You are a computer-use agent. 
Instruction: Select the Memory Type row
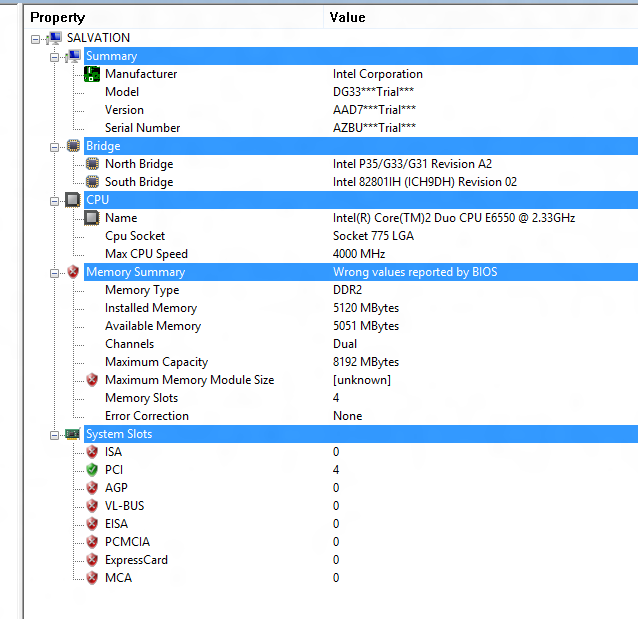361,290
